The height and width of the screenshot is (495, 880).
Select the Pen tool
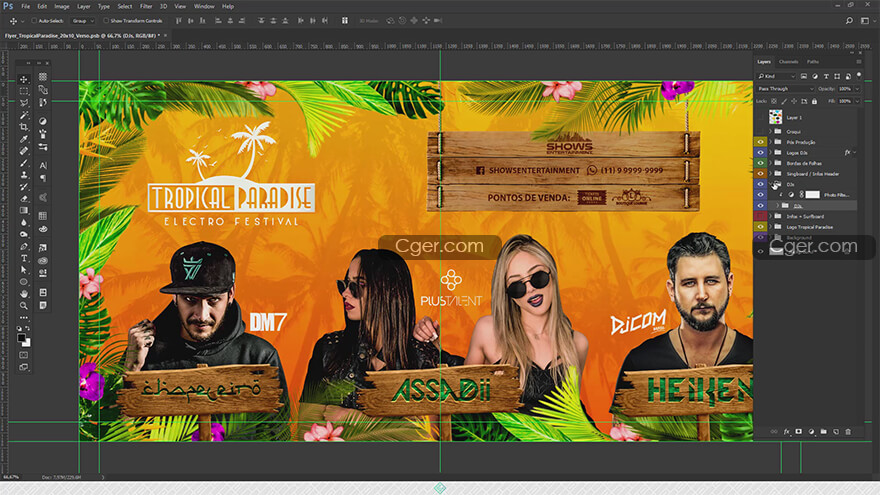point(24,246)
